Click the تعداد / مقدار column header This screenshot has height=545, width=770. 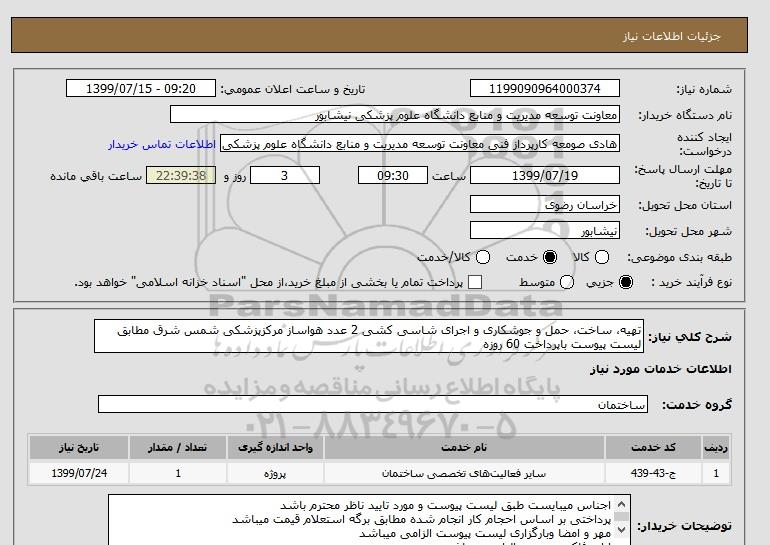178,447
